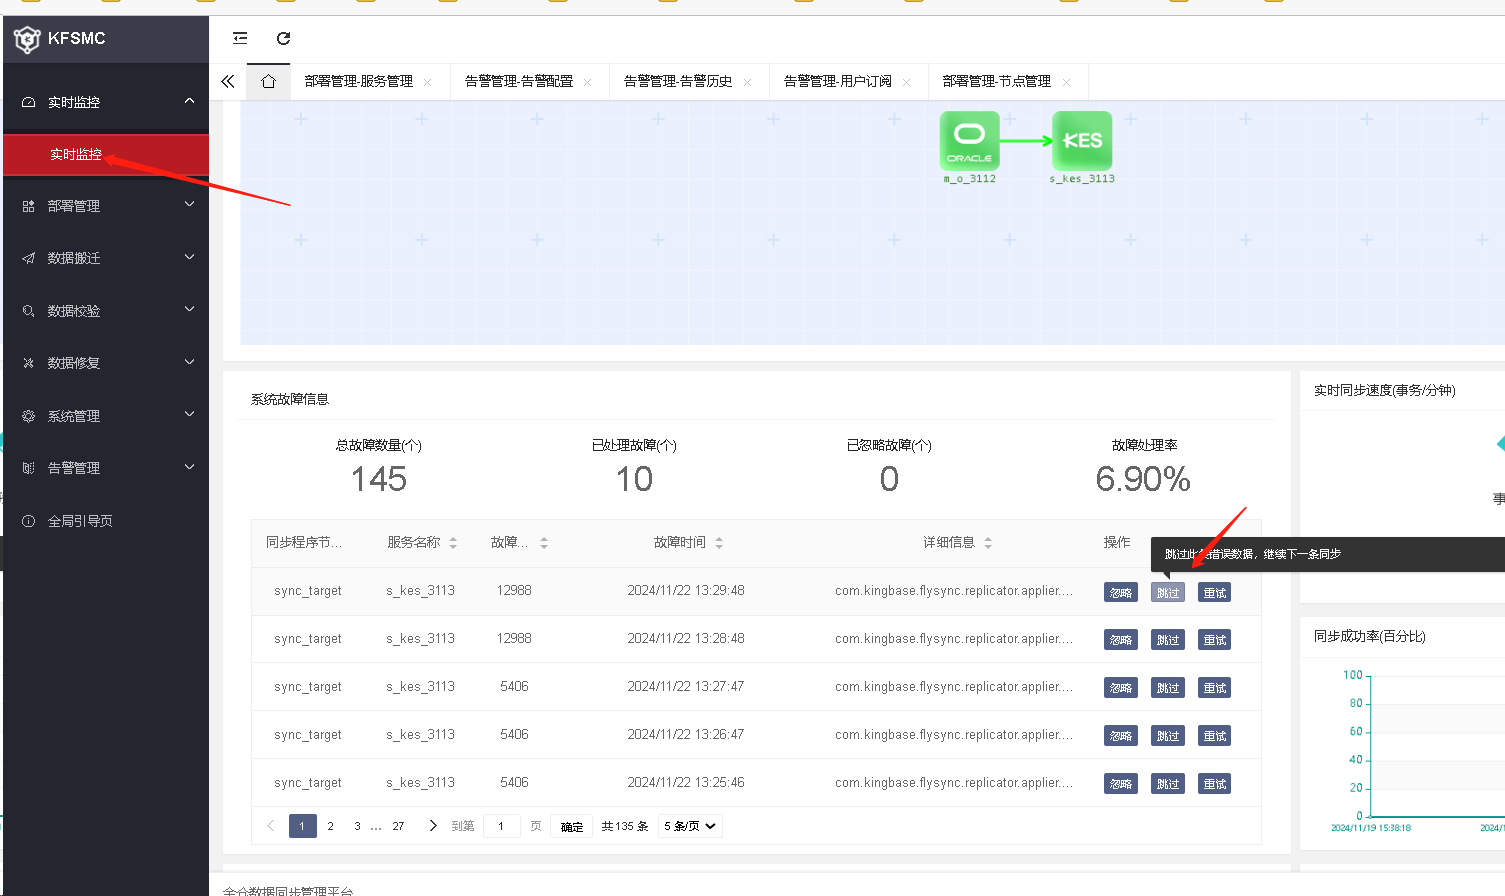
Task: Switch to the 部署管理-服务管理 tab
Action: click(x=358, y=81)
